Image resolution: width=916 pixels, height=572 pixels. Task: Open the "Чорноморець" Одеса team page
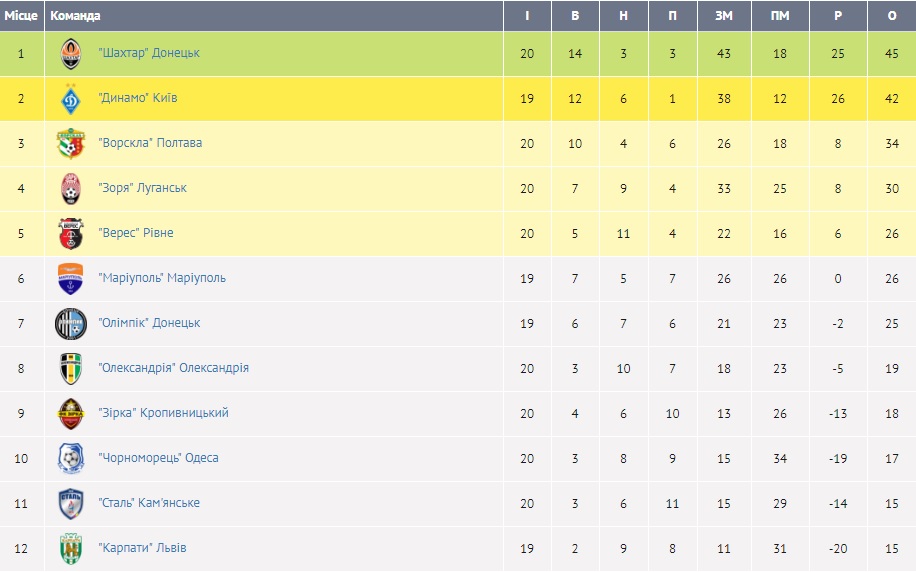point(158,458)
